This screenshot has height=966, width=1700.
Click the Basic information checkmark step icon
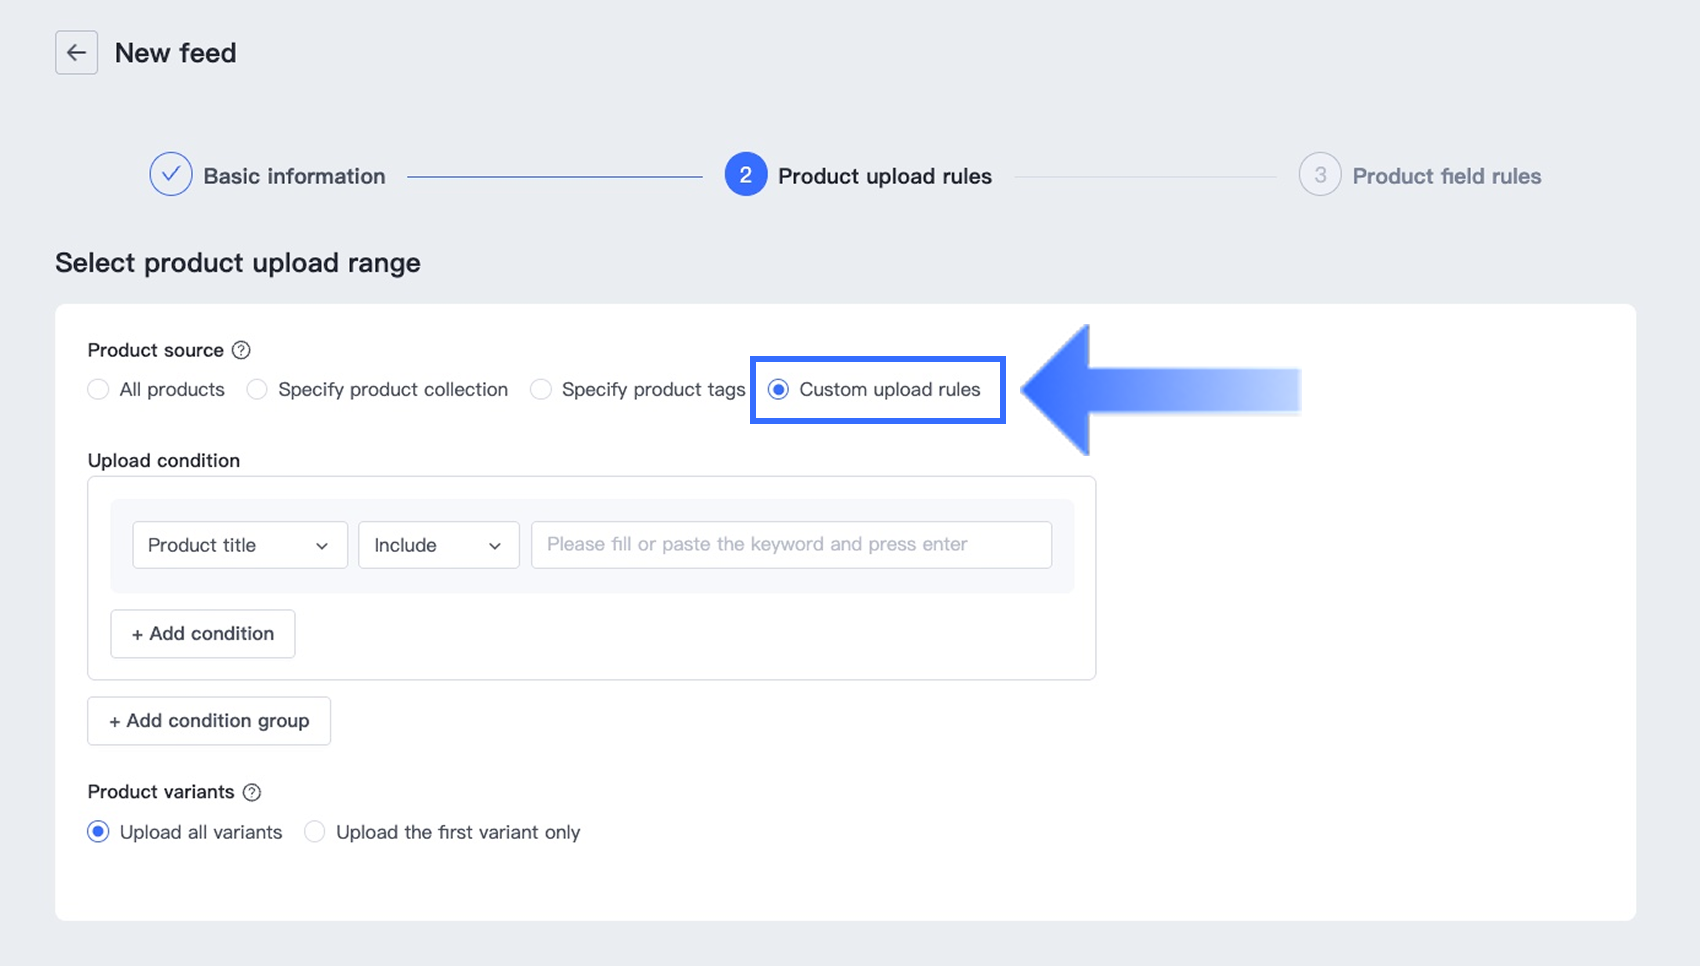pos(171,175)
